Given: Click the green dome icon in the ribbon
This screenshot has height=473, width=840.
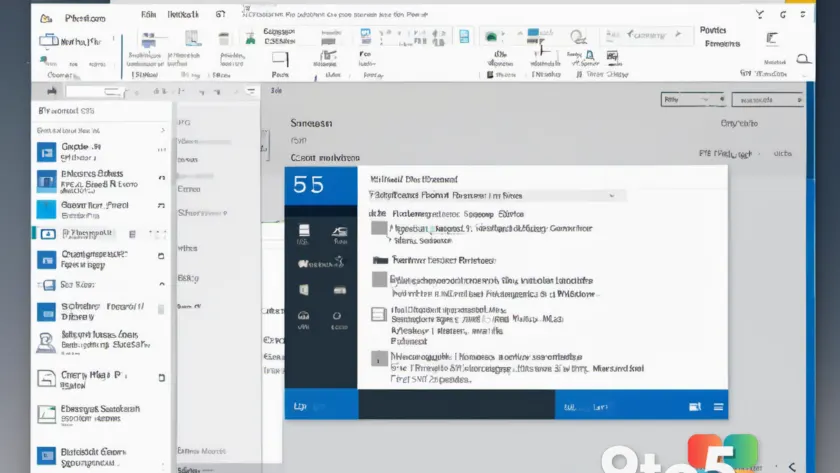Looking at the screenshot, I should (491, 36).
